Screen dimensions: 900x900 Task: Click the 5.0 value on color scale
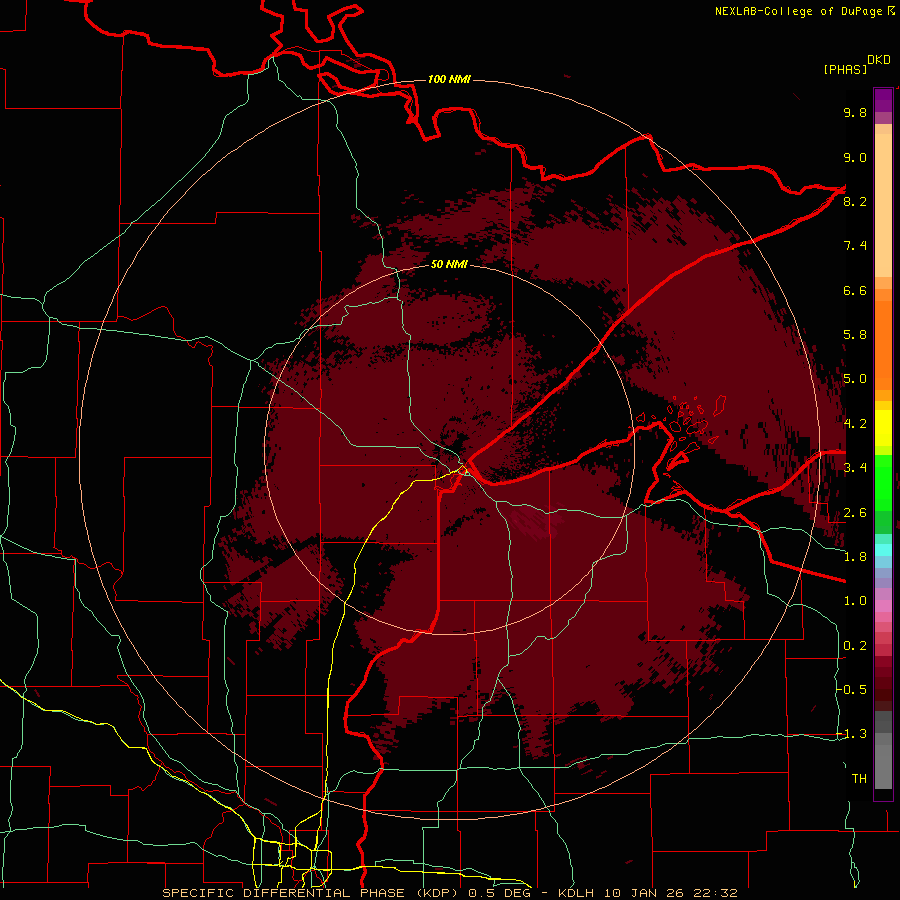click(855, 379)
